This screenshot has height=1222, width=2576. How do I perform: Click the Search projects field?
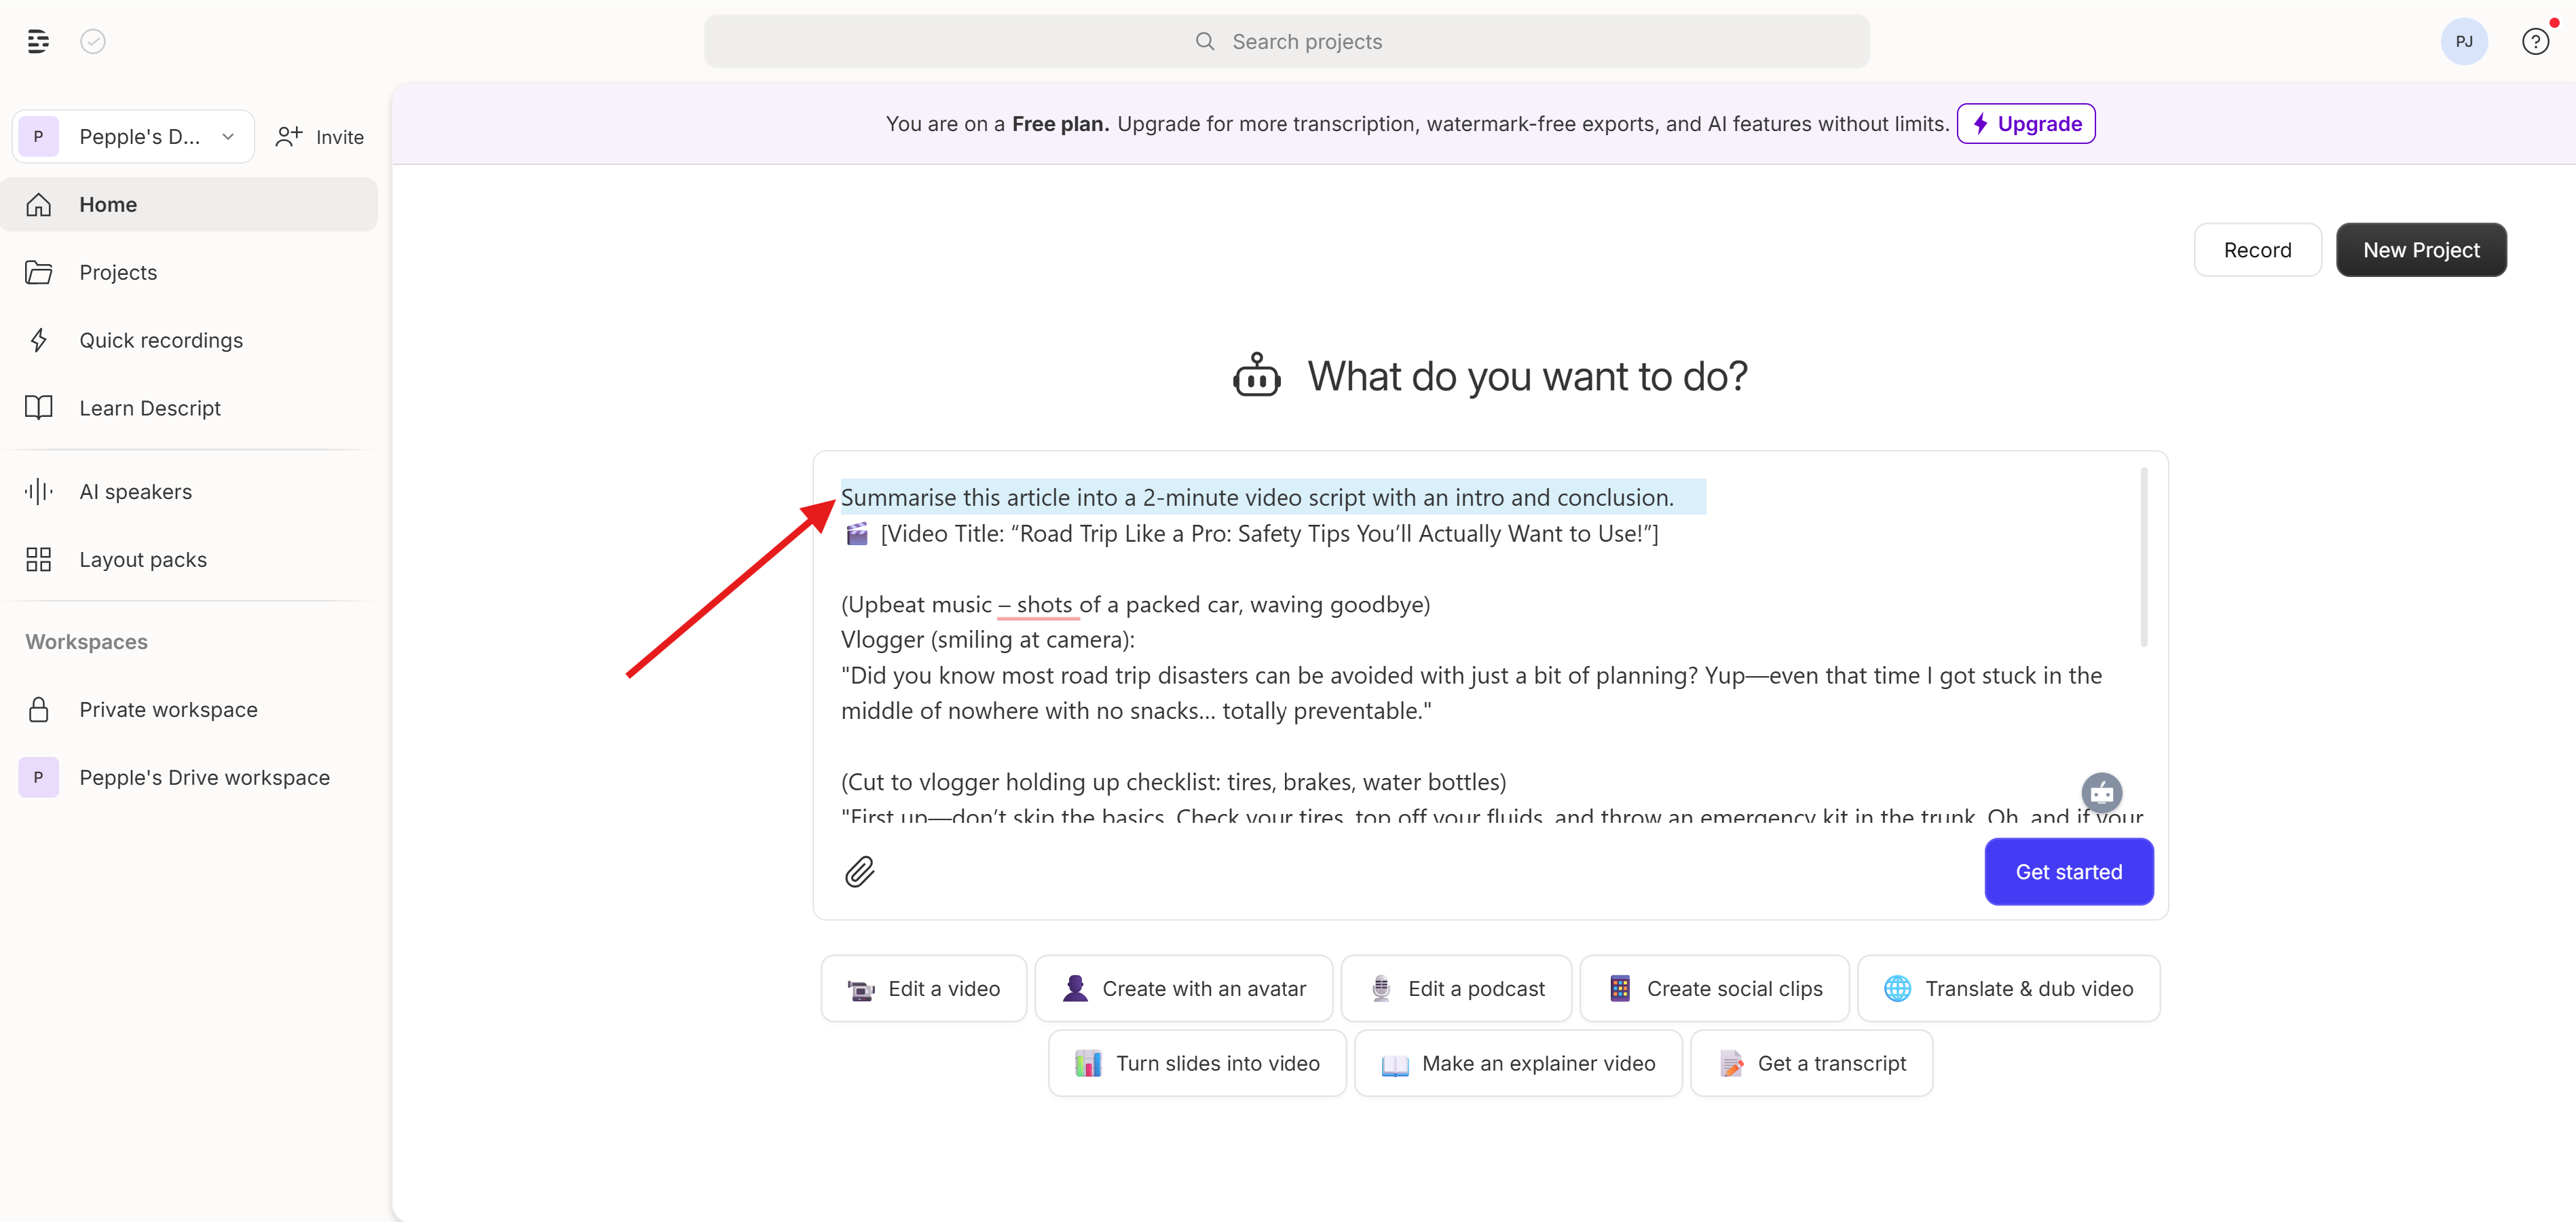[x=1287, y=42]
